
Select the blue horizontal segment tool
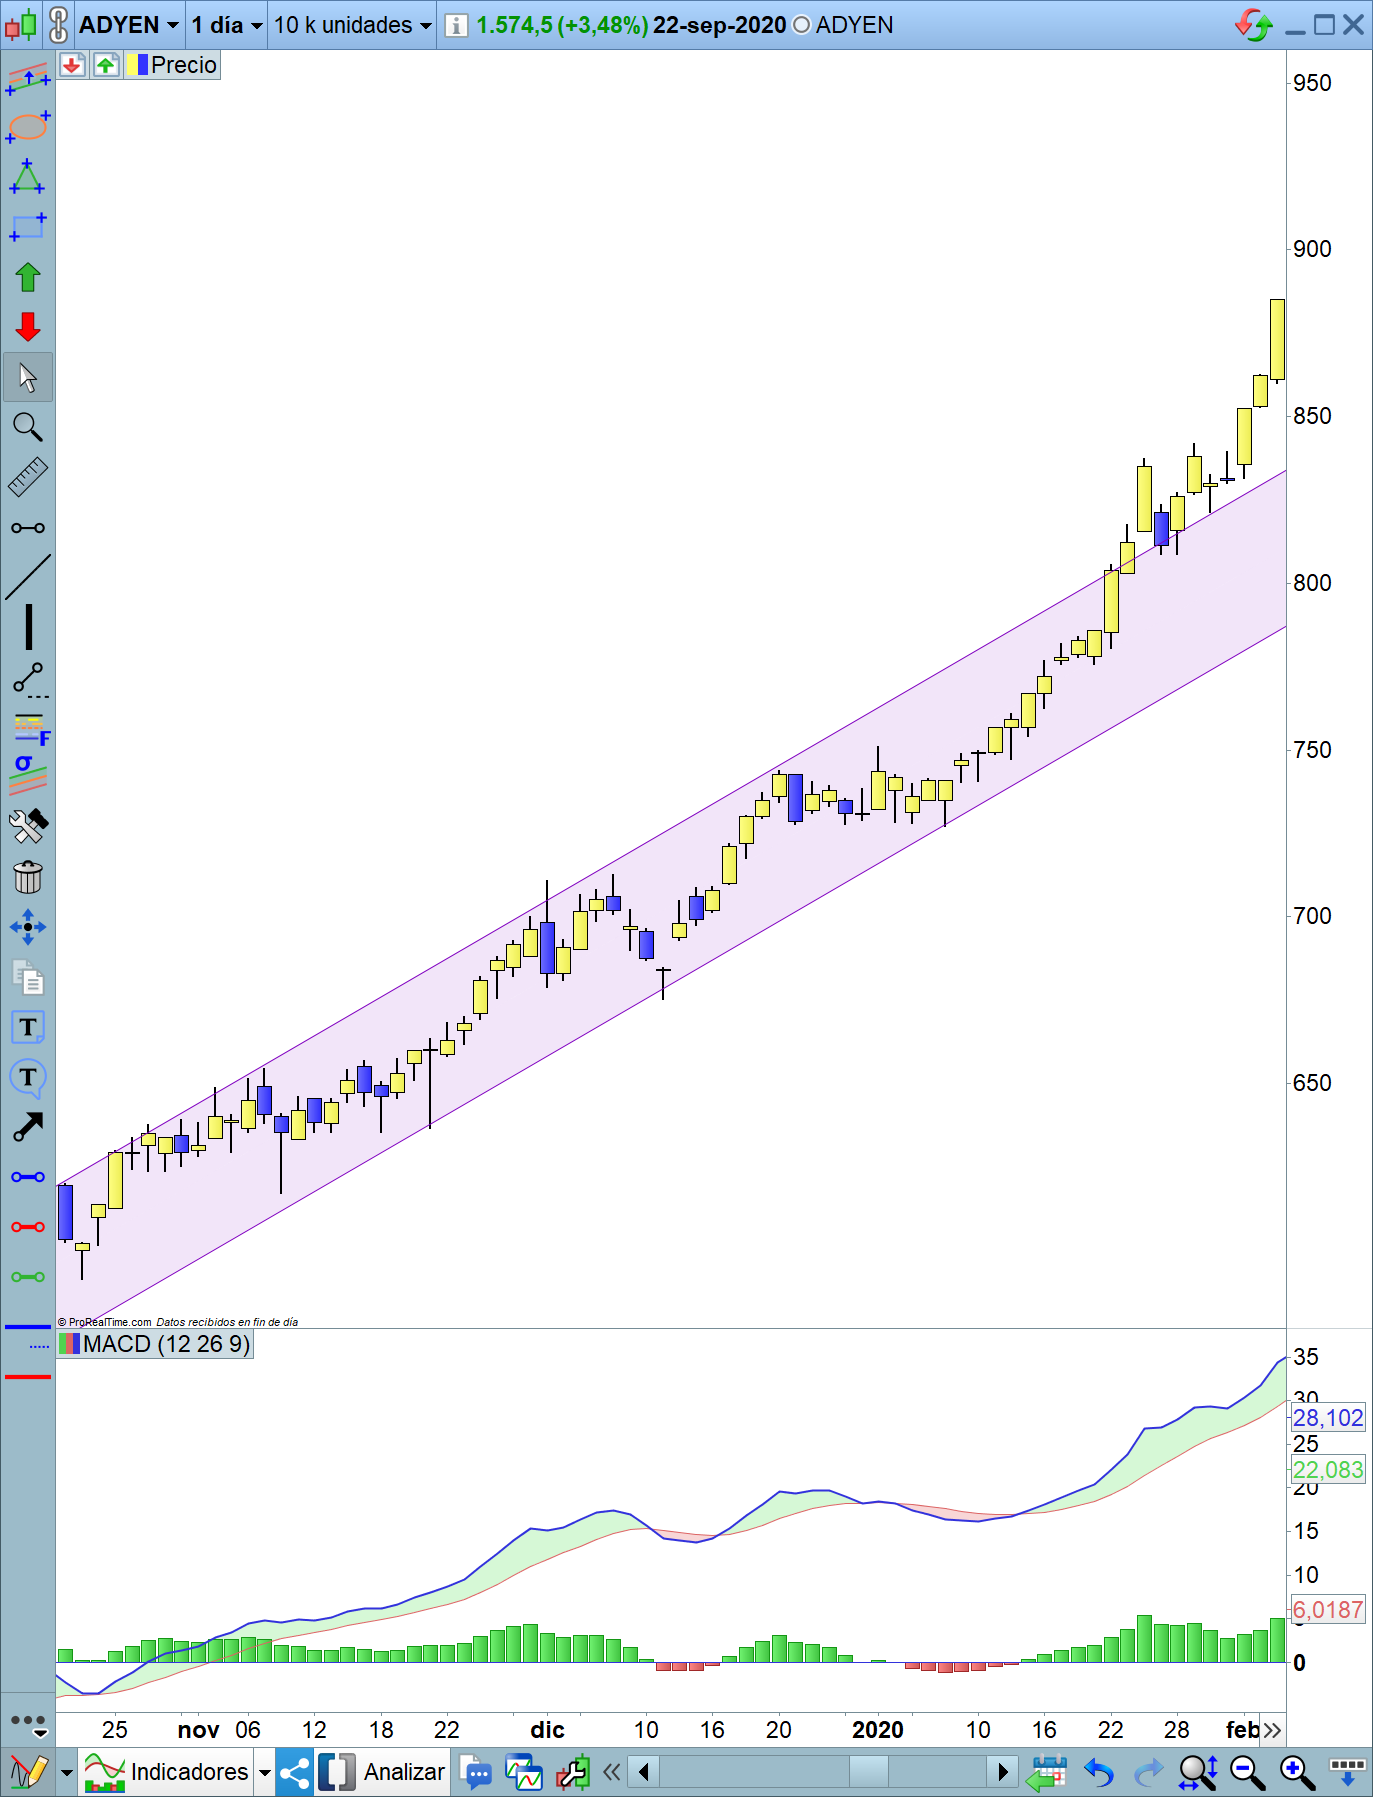(28, 1177)
